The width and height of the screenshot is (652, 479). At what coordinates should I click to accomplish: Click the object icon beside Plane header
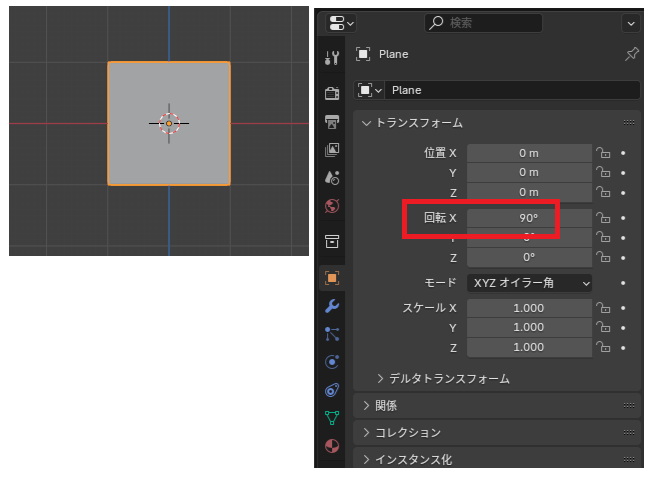tap(363, 54)
